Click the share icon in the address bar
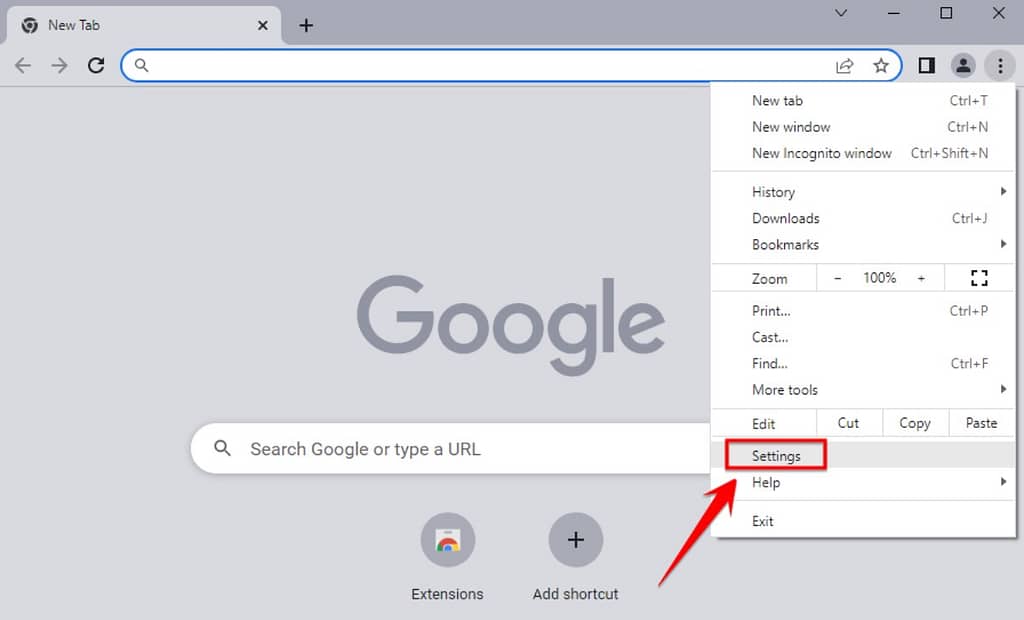 [x=844, y=65]
